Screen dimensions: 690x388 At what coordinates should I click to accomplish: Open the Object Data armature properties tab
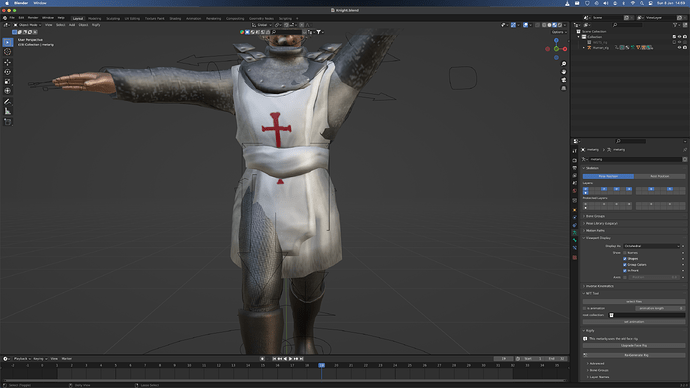click(575, 233)
